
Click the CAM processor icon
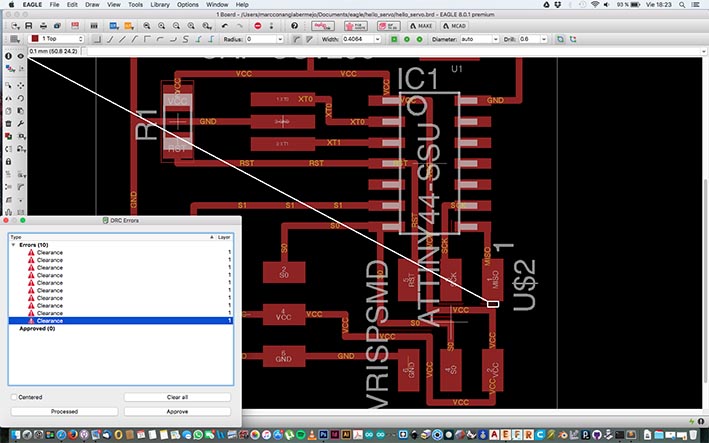click(57, 26)
